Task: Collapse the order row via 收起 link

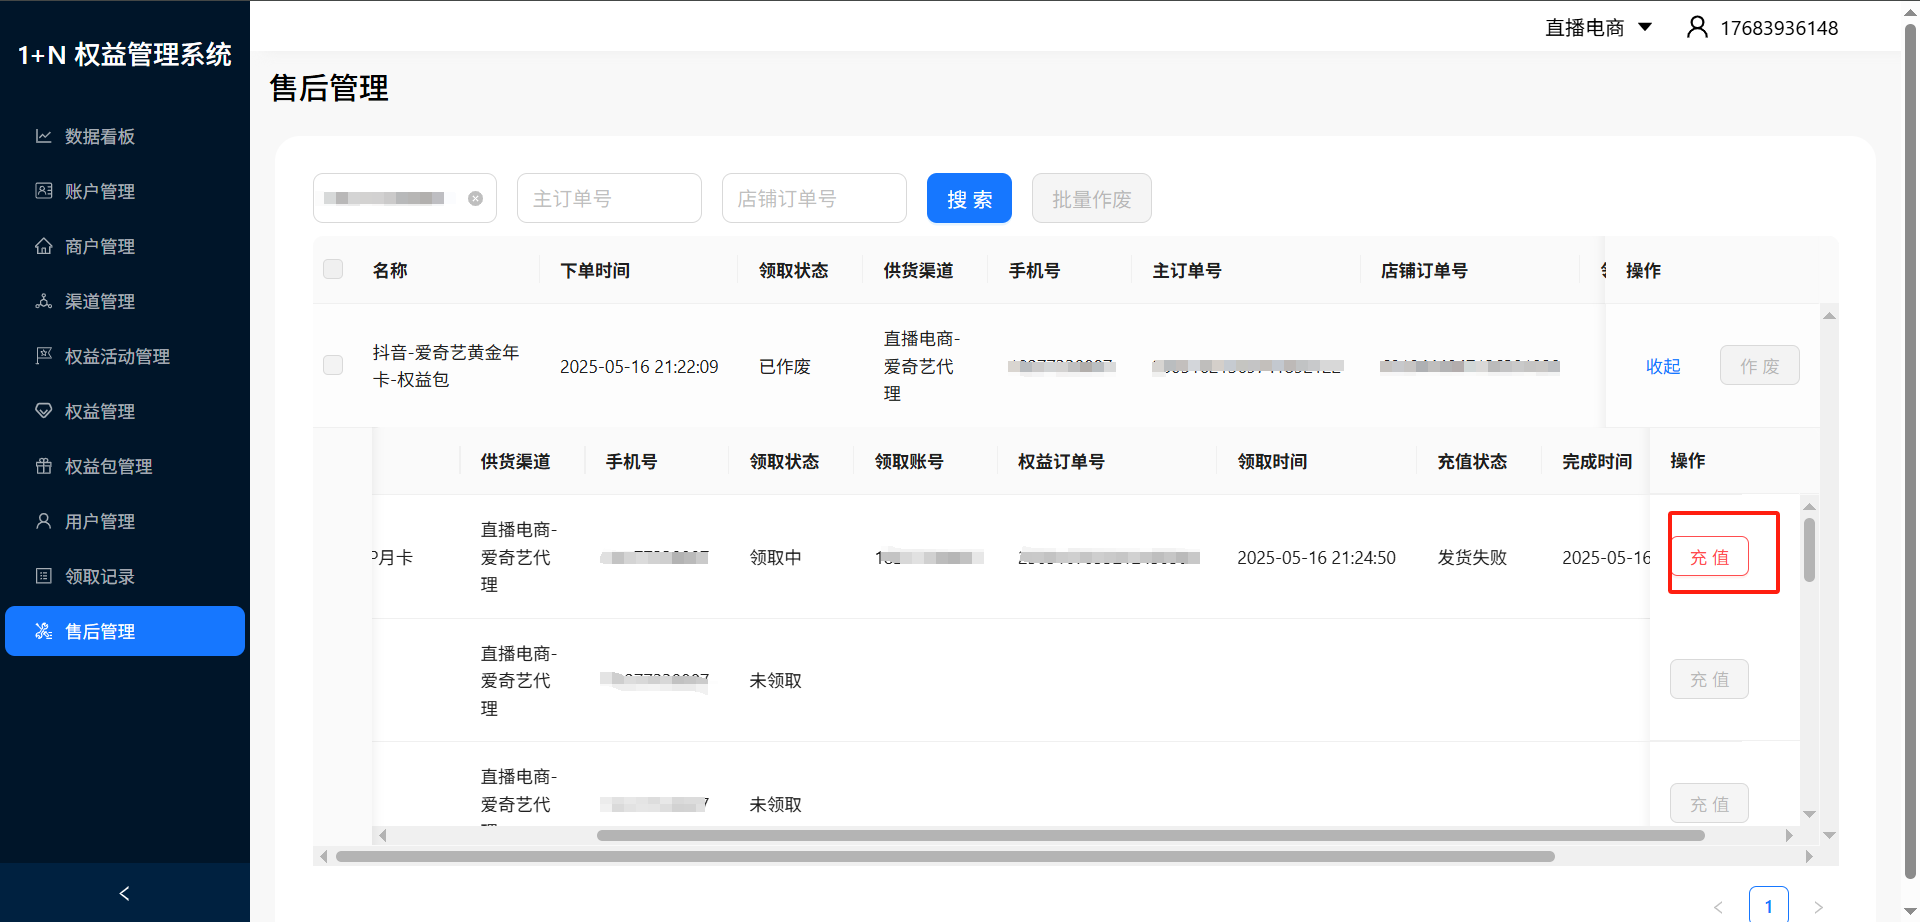Action: click(1662, 366)
